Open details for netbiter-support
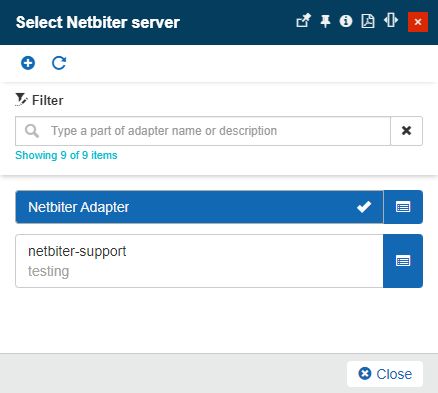The image size is (438, 393). click(403, 261)
